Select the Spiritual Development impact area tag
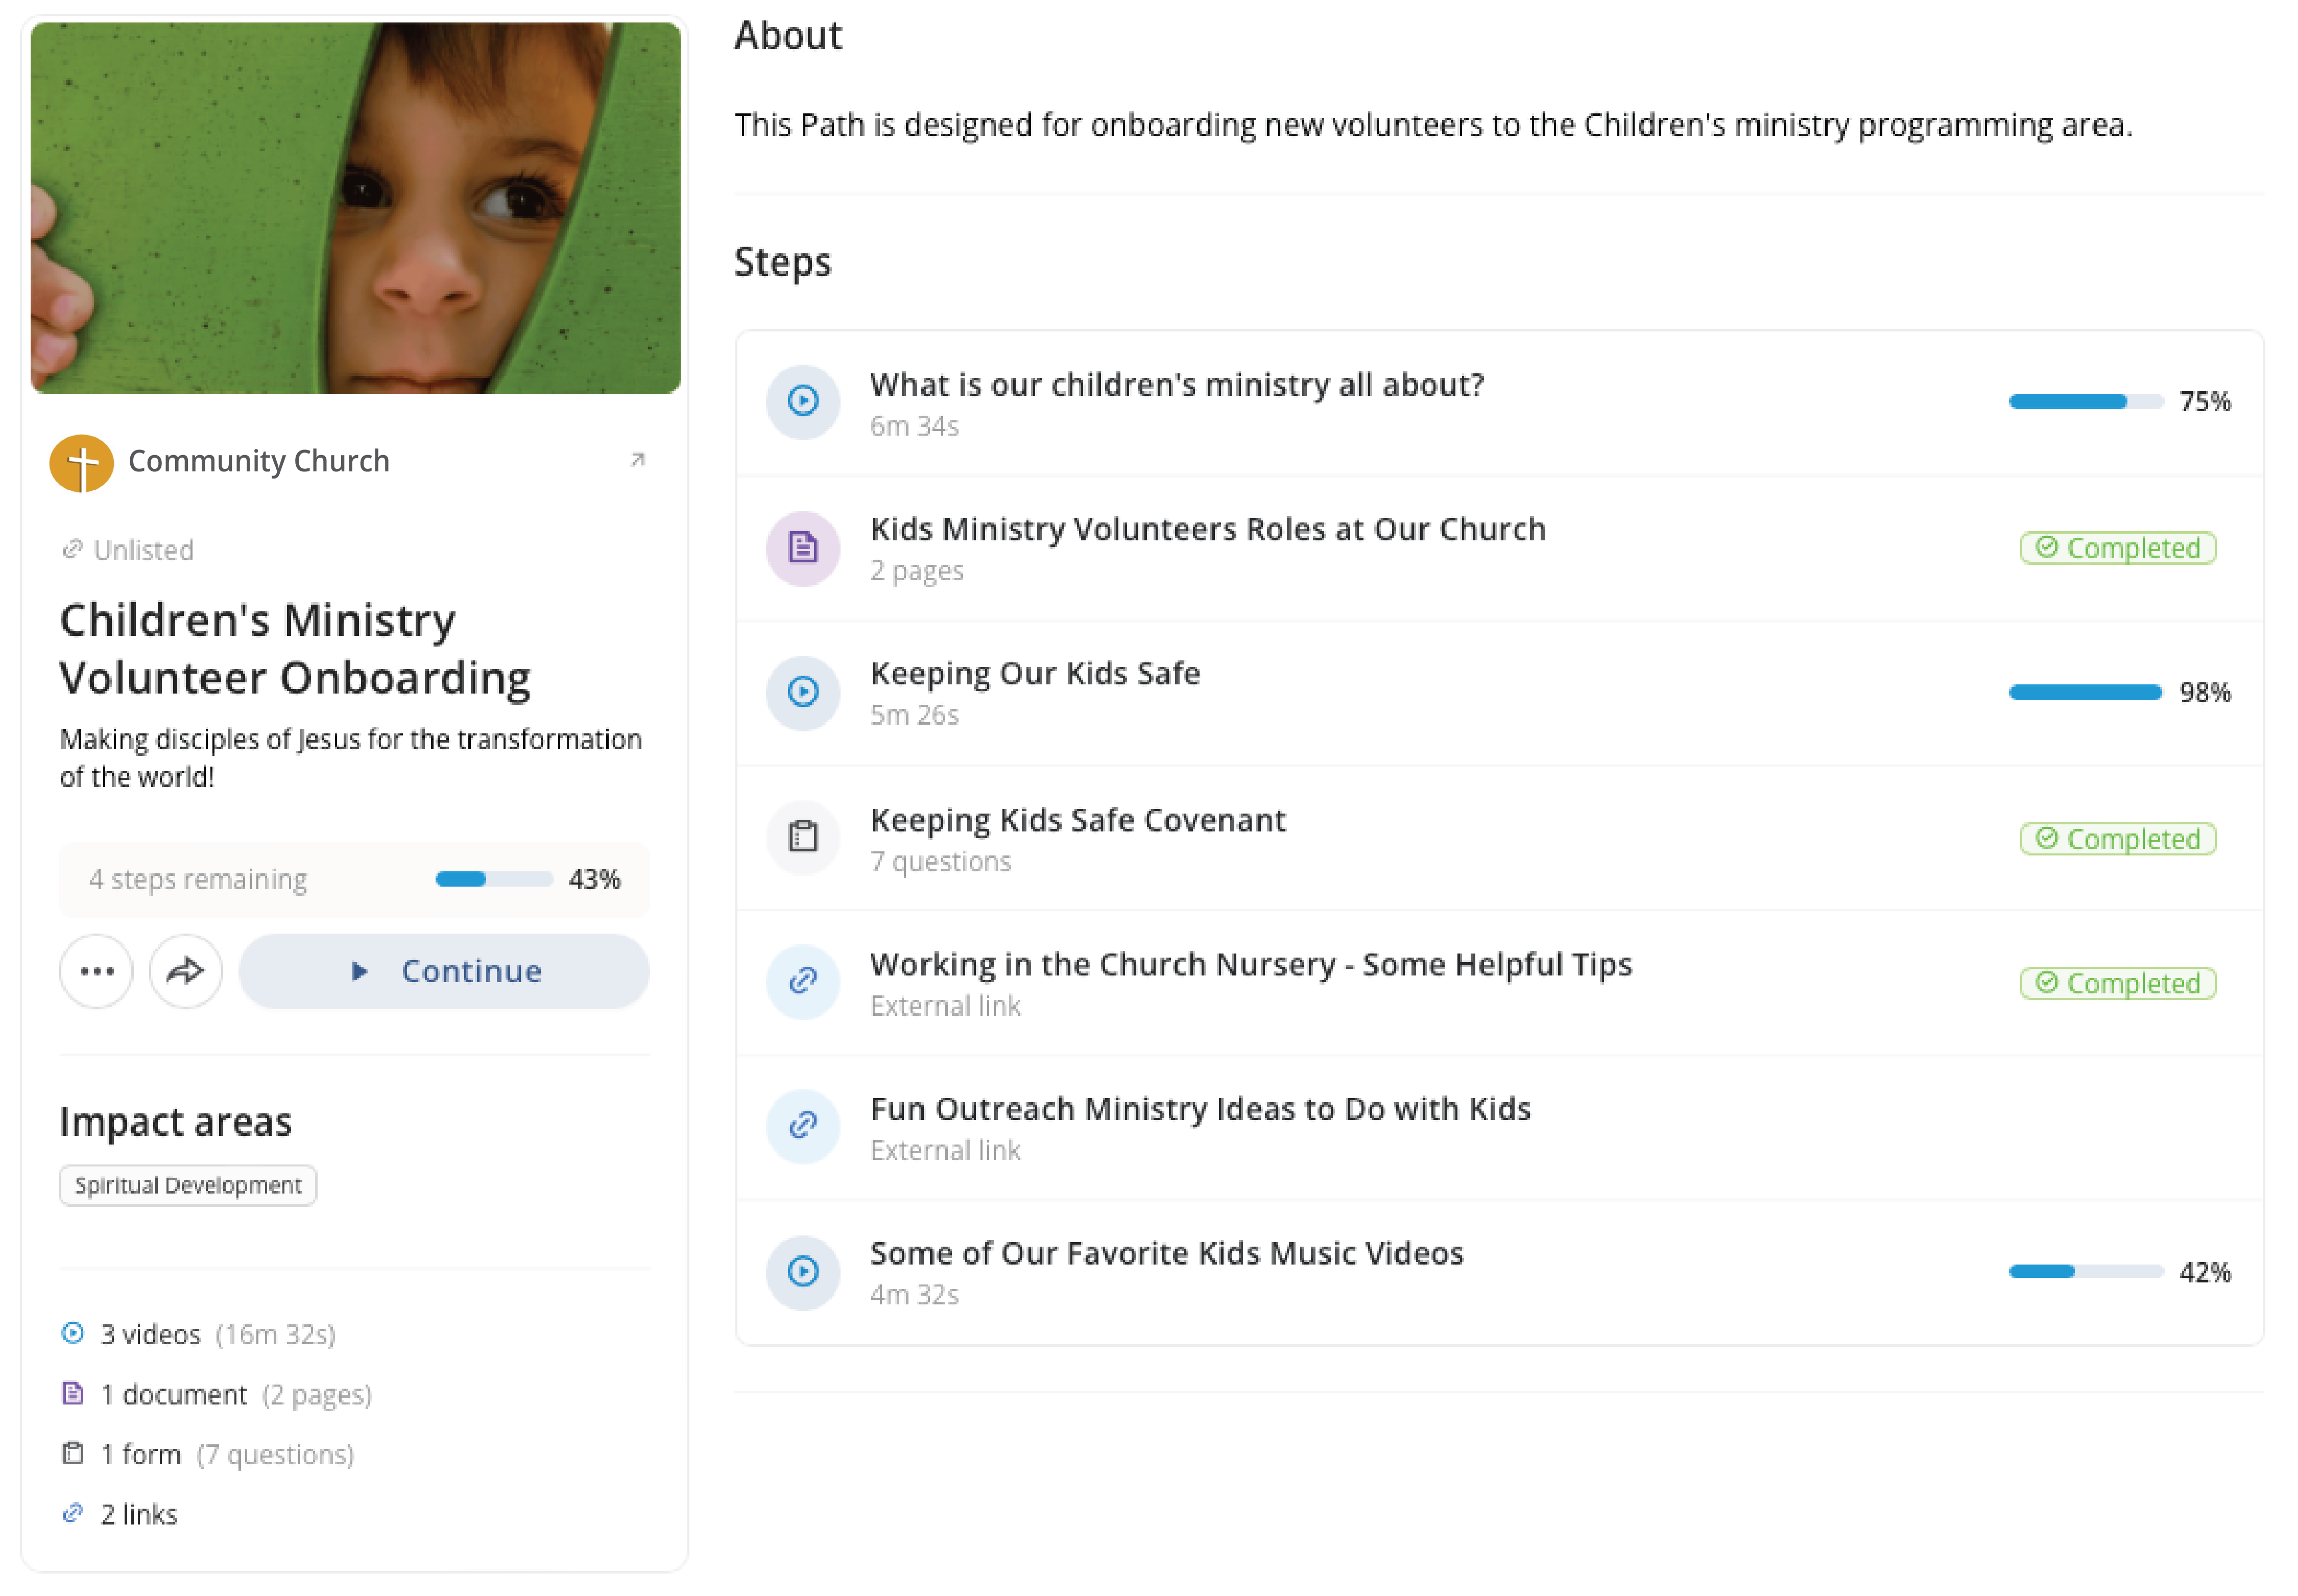 188,1185
